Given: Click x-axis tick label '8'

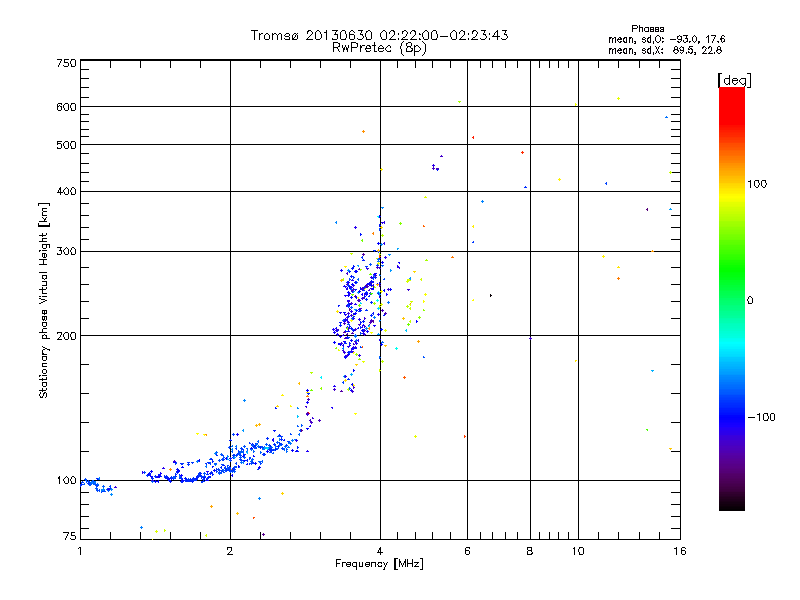Looking at the screenshot, I should (530, 551).
